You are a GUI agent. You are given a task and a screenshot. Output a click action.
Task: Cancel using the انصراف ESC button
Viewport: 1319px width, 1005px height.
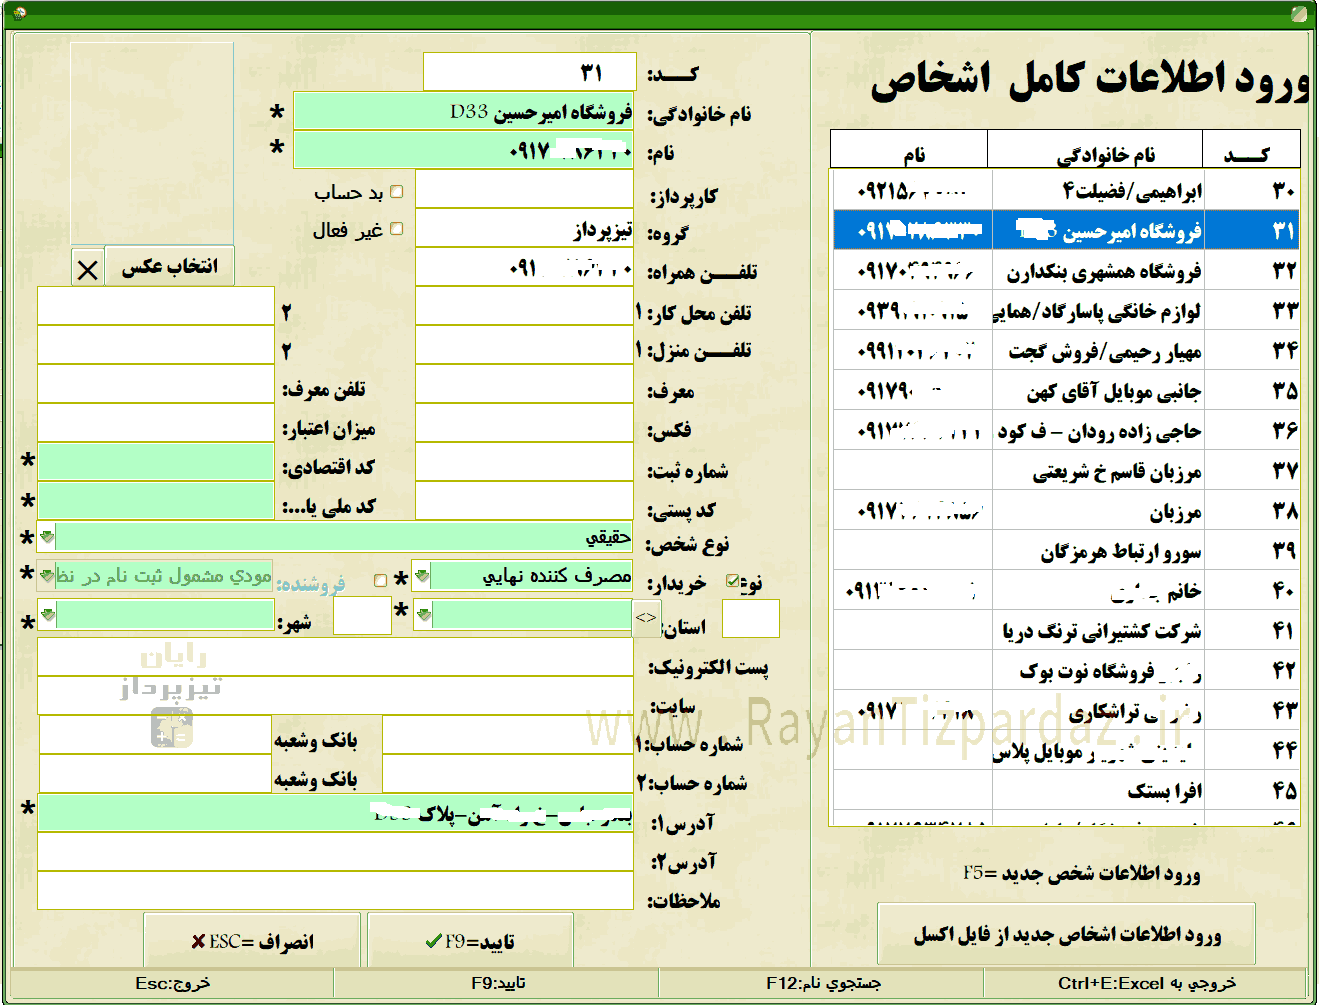click(252, 941)
